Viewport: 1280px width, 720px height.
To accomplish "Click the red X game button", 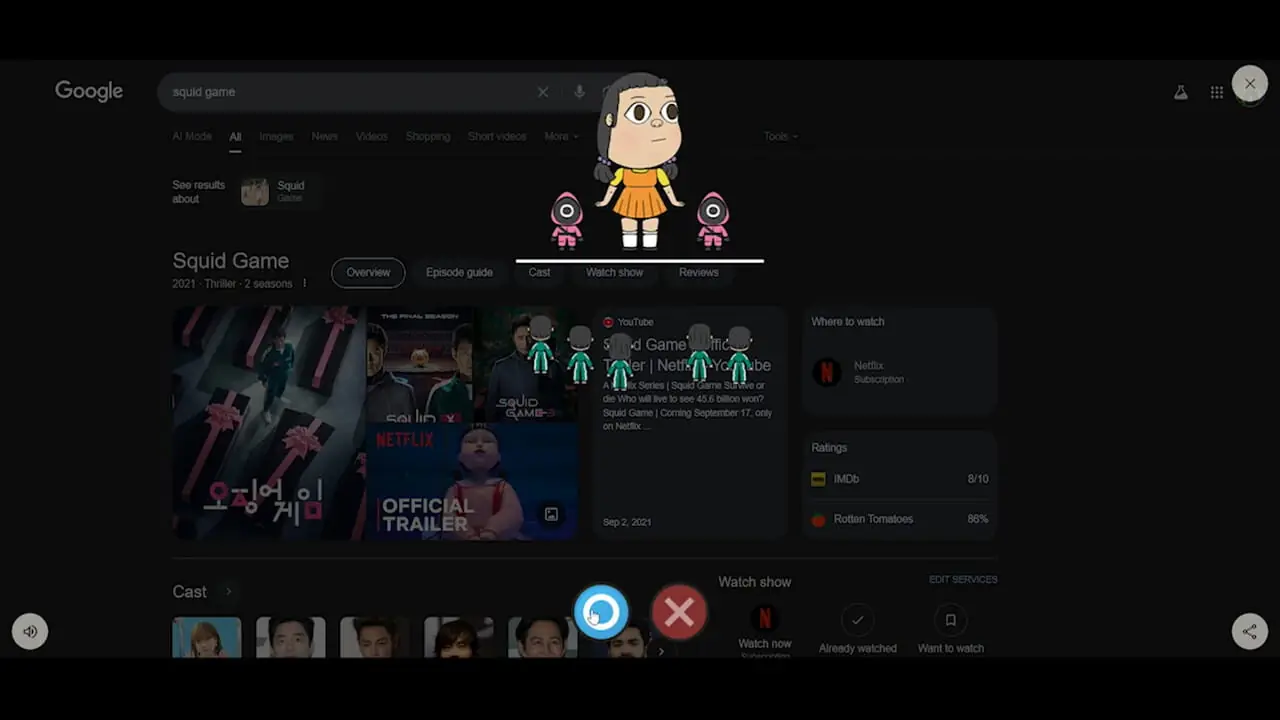I will tap(679, 612).
